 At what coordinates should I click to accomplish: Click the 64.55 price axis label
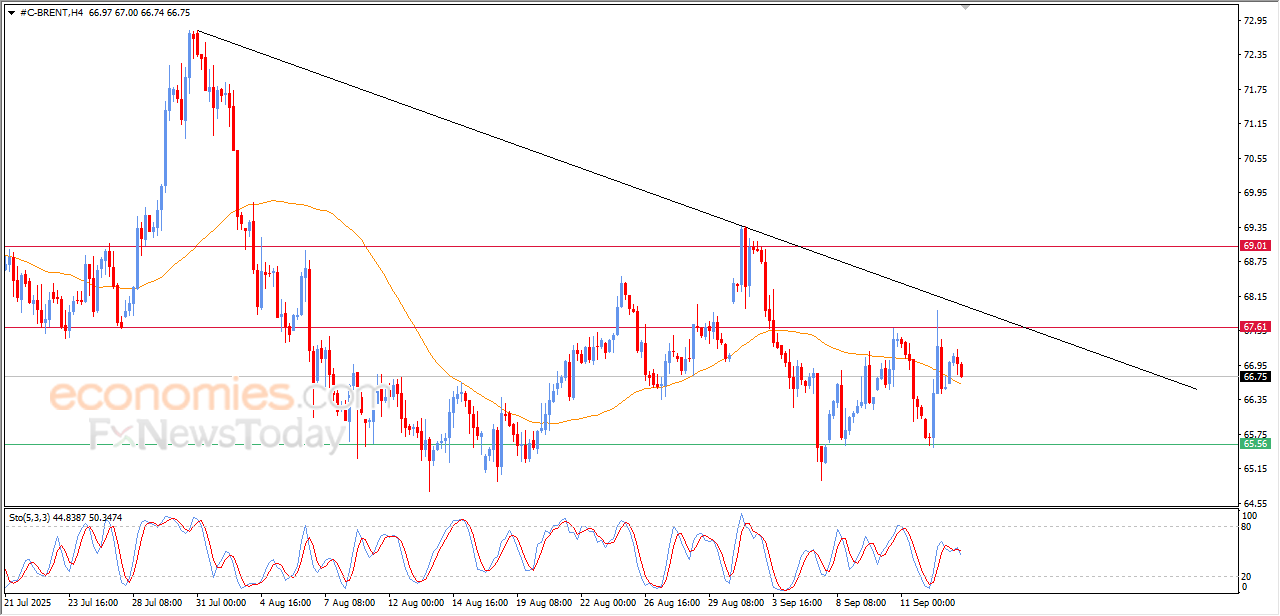click(x=1257, y=503)
